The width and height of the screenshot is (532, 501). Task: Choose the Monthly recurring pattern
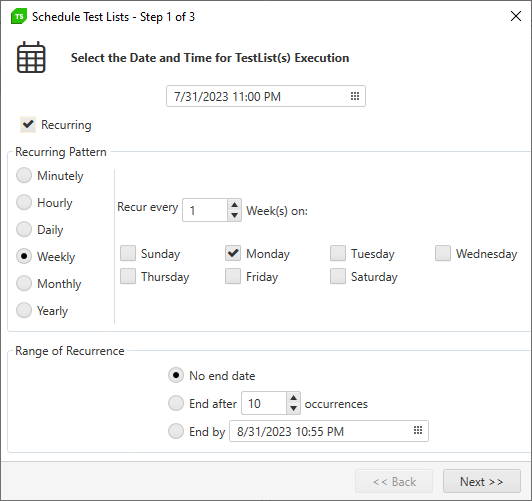coord(24,283)
